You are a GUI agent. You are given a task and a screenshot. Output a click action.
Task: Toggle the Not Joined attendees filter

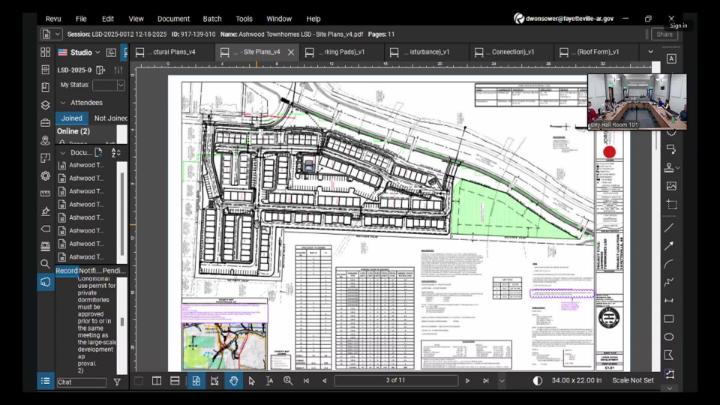click(x=110, y=118)
